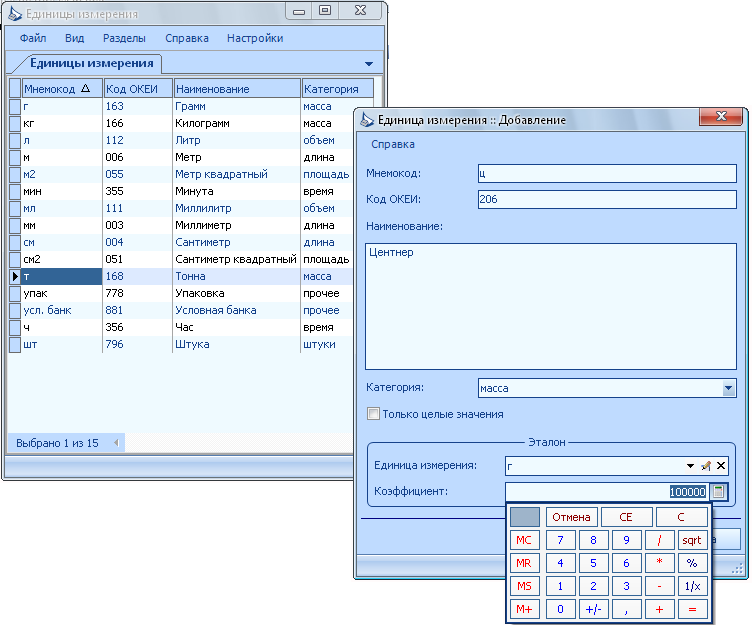The width and height of the screenshot is (752, 625).
Task: Click the plus button in the calculator
Action: click(x=659, y=609)
